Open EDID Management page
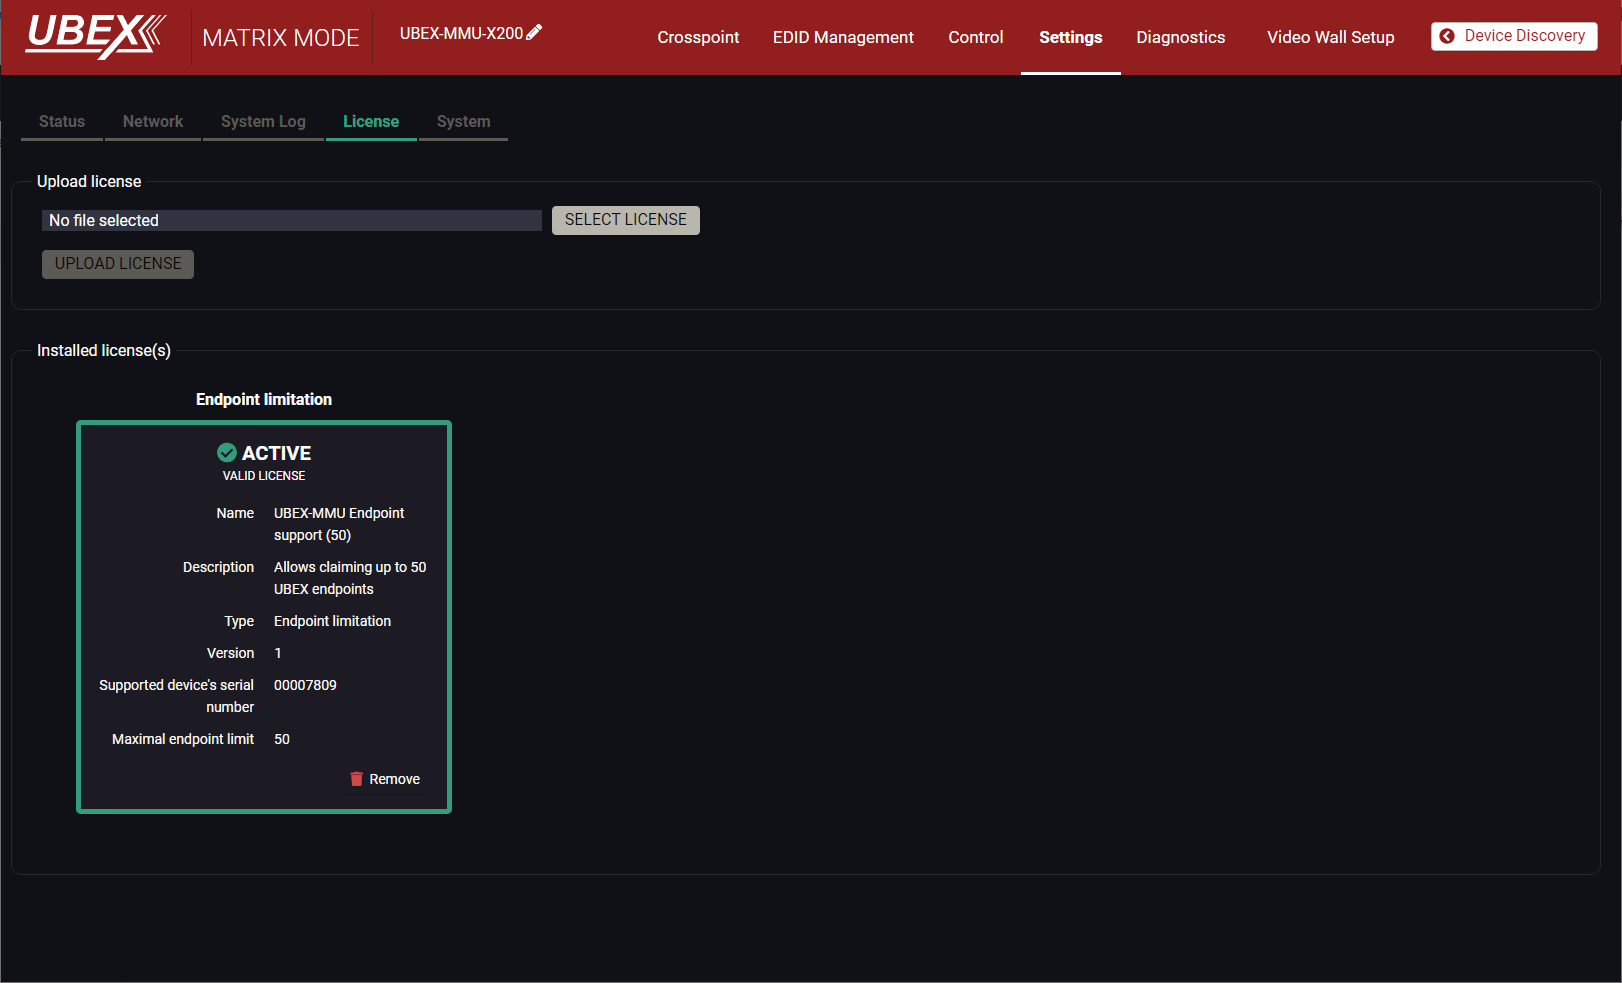1622x983 pixels. [x=843, y=37]
